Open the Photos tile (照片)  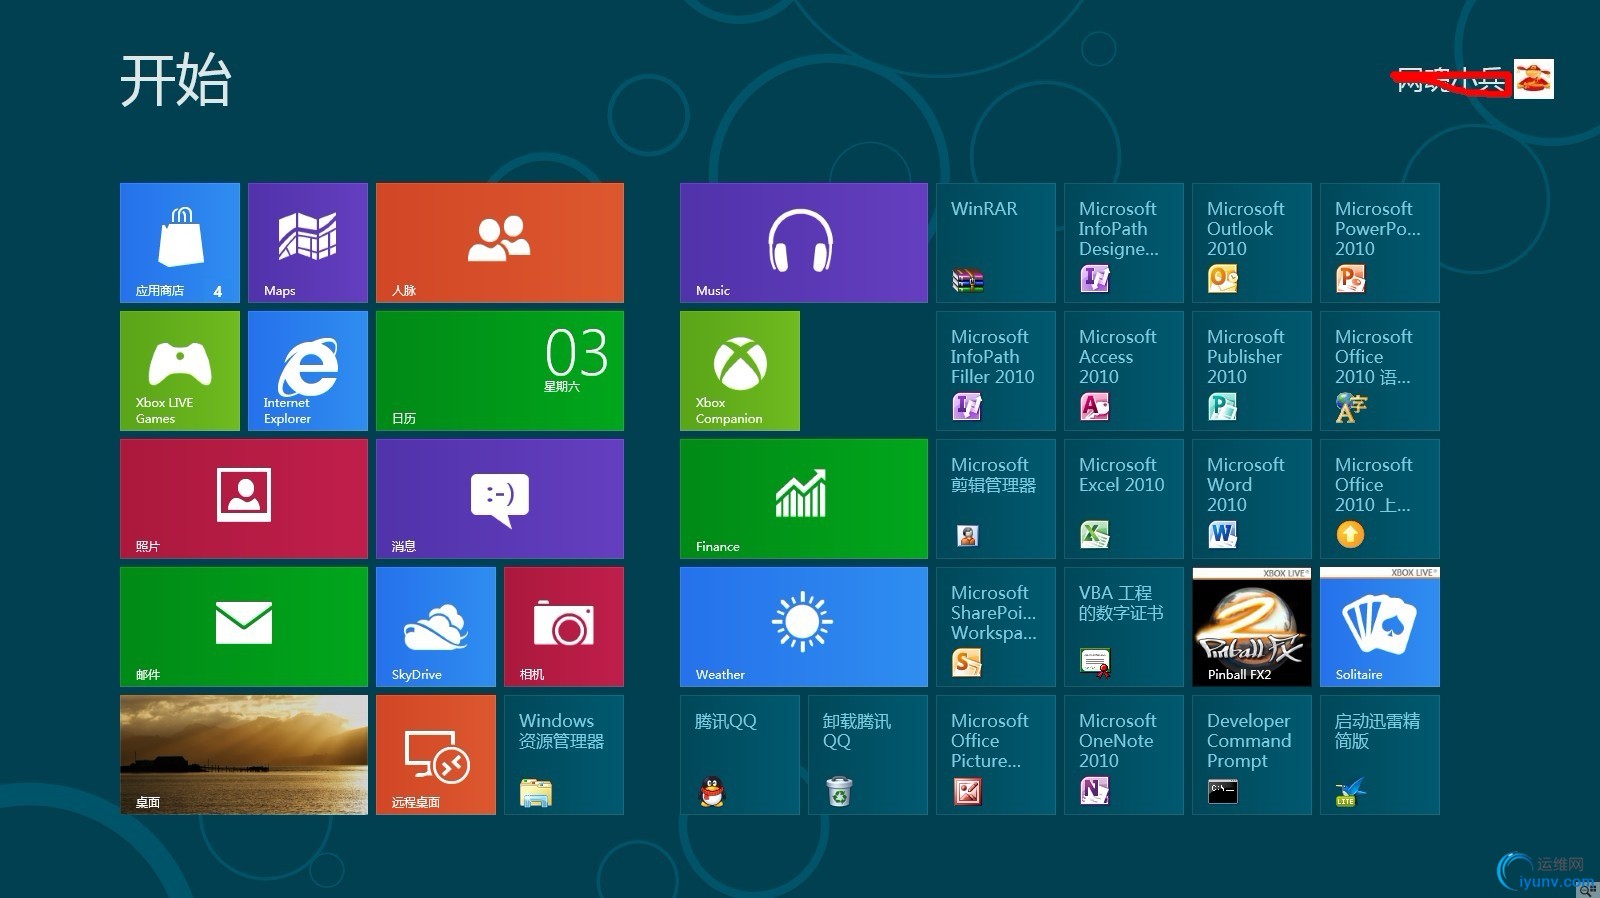pyautogui.click(x=244, y=499)
